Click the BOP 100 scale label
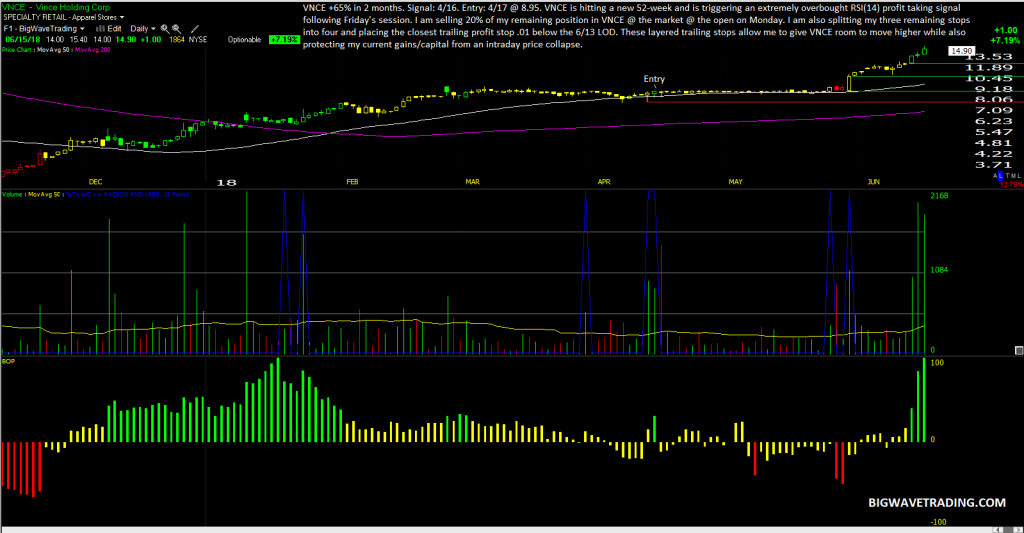This screenshot has height=533, width=1024. click(x=936, y=363)
